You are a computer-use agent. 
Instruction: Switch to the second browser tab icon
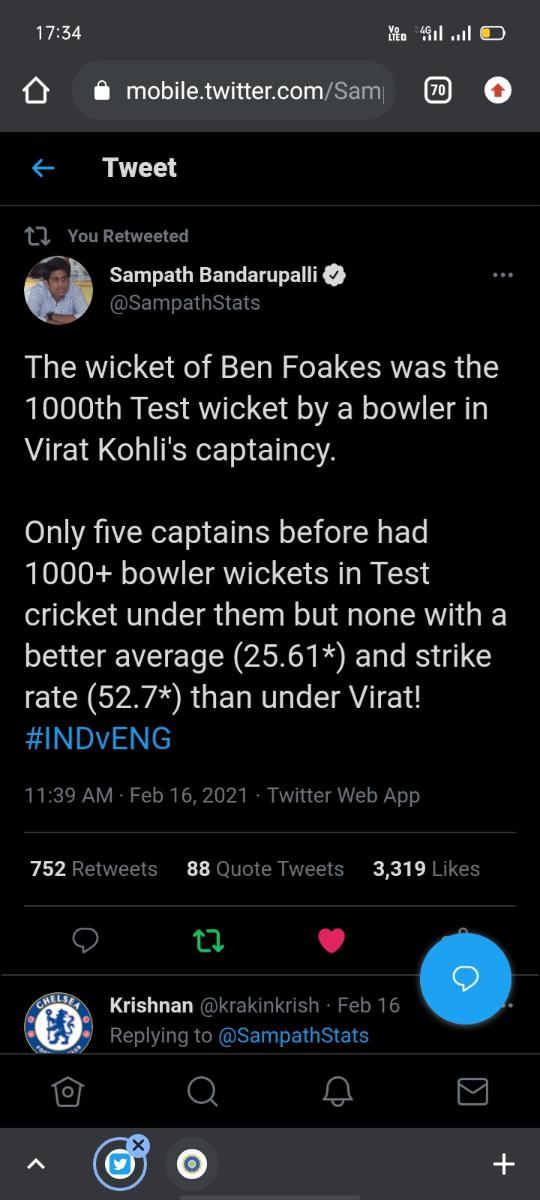point(191,1164)
